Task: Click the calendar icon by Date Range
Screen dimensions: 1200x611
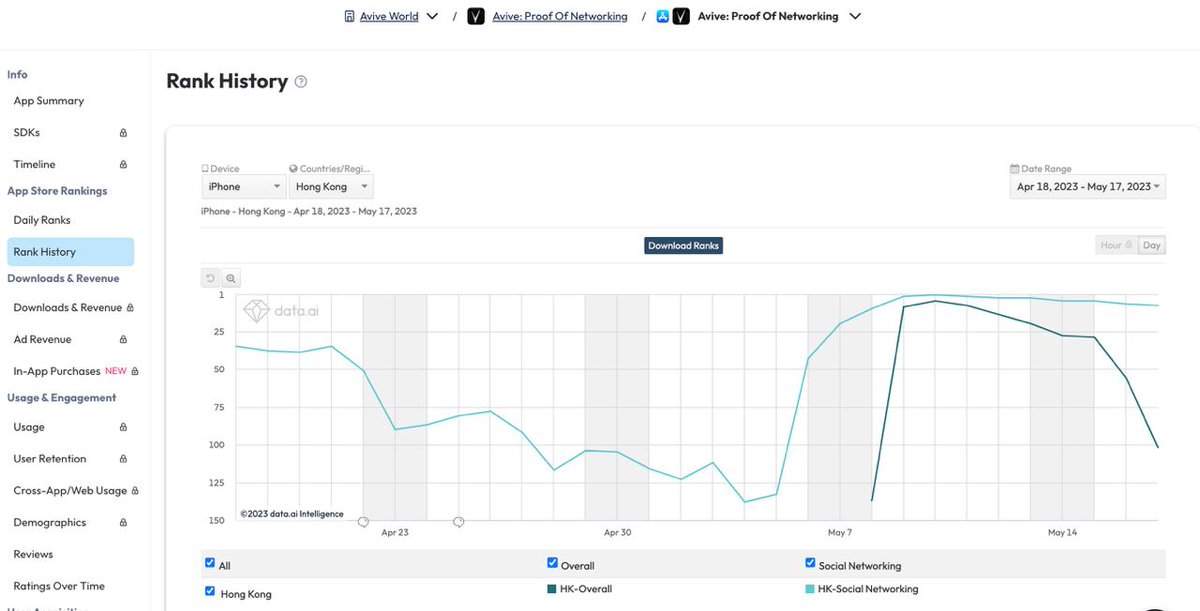Action: pos(1014,169)
